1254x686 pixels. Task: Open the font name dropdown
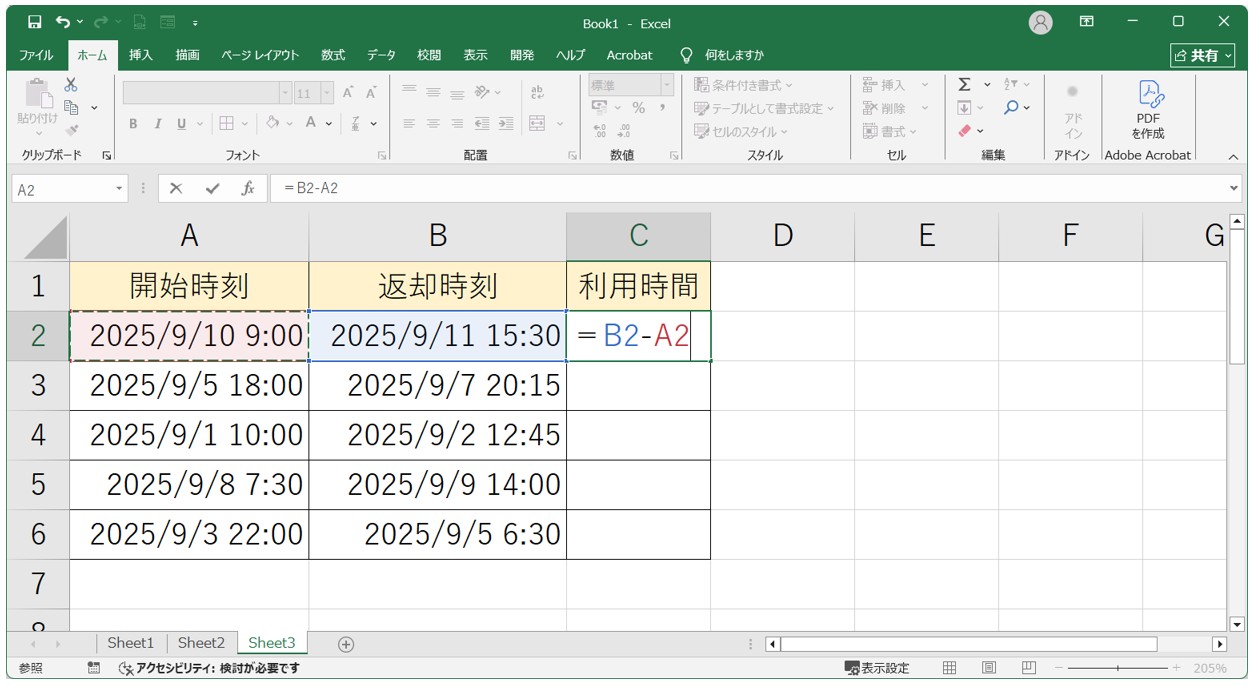click(285, 93)
